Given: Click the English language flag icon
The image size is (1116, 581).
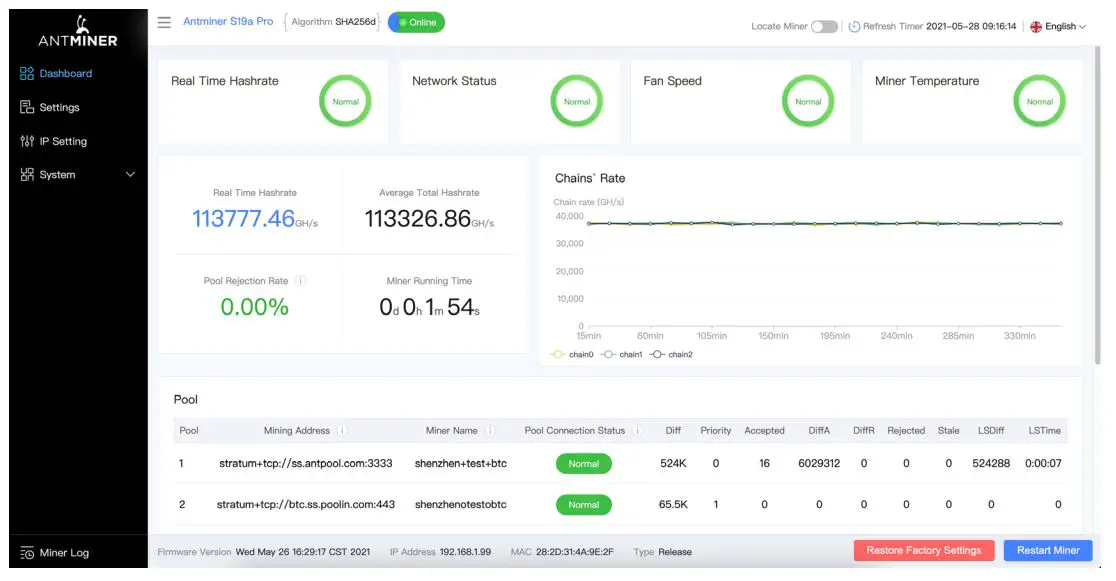Looking at the screenshot, I should (x=1036, y=27).
